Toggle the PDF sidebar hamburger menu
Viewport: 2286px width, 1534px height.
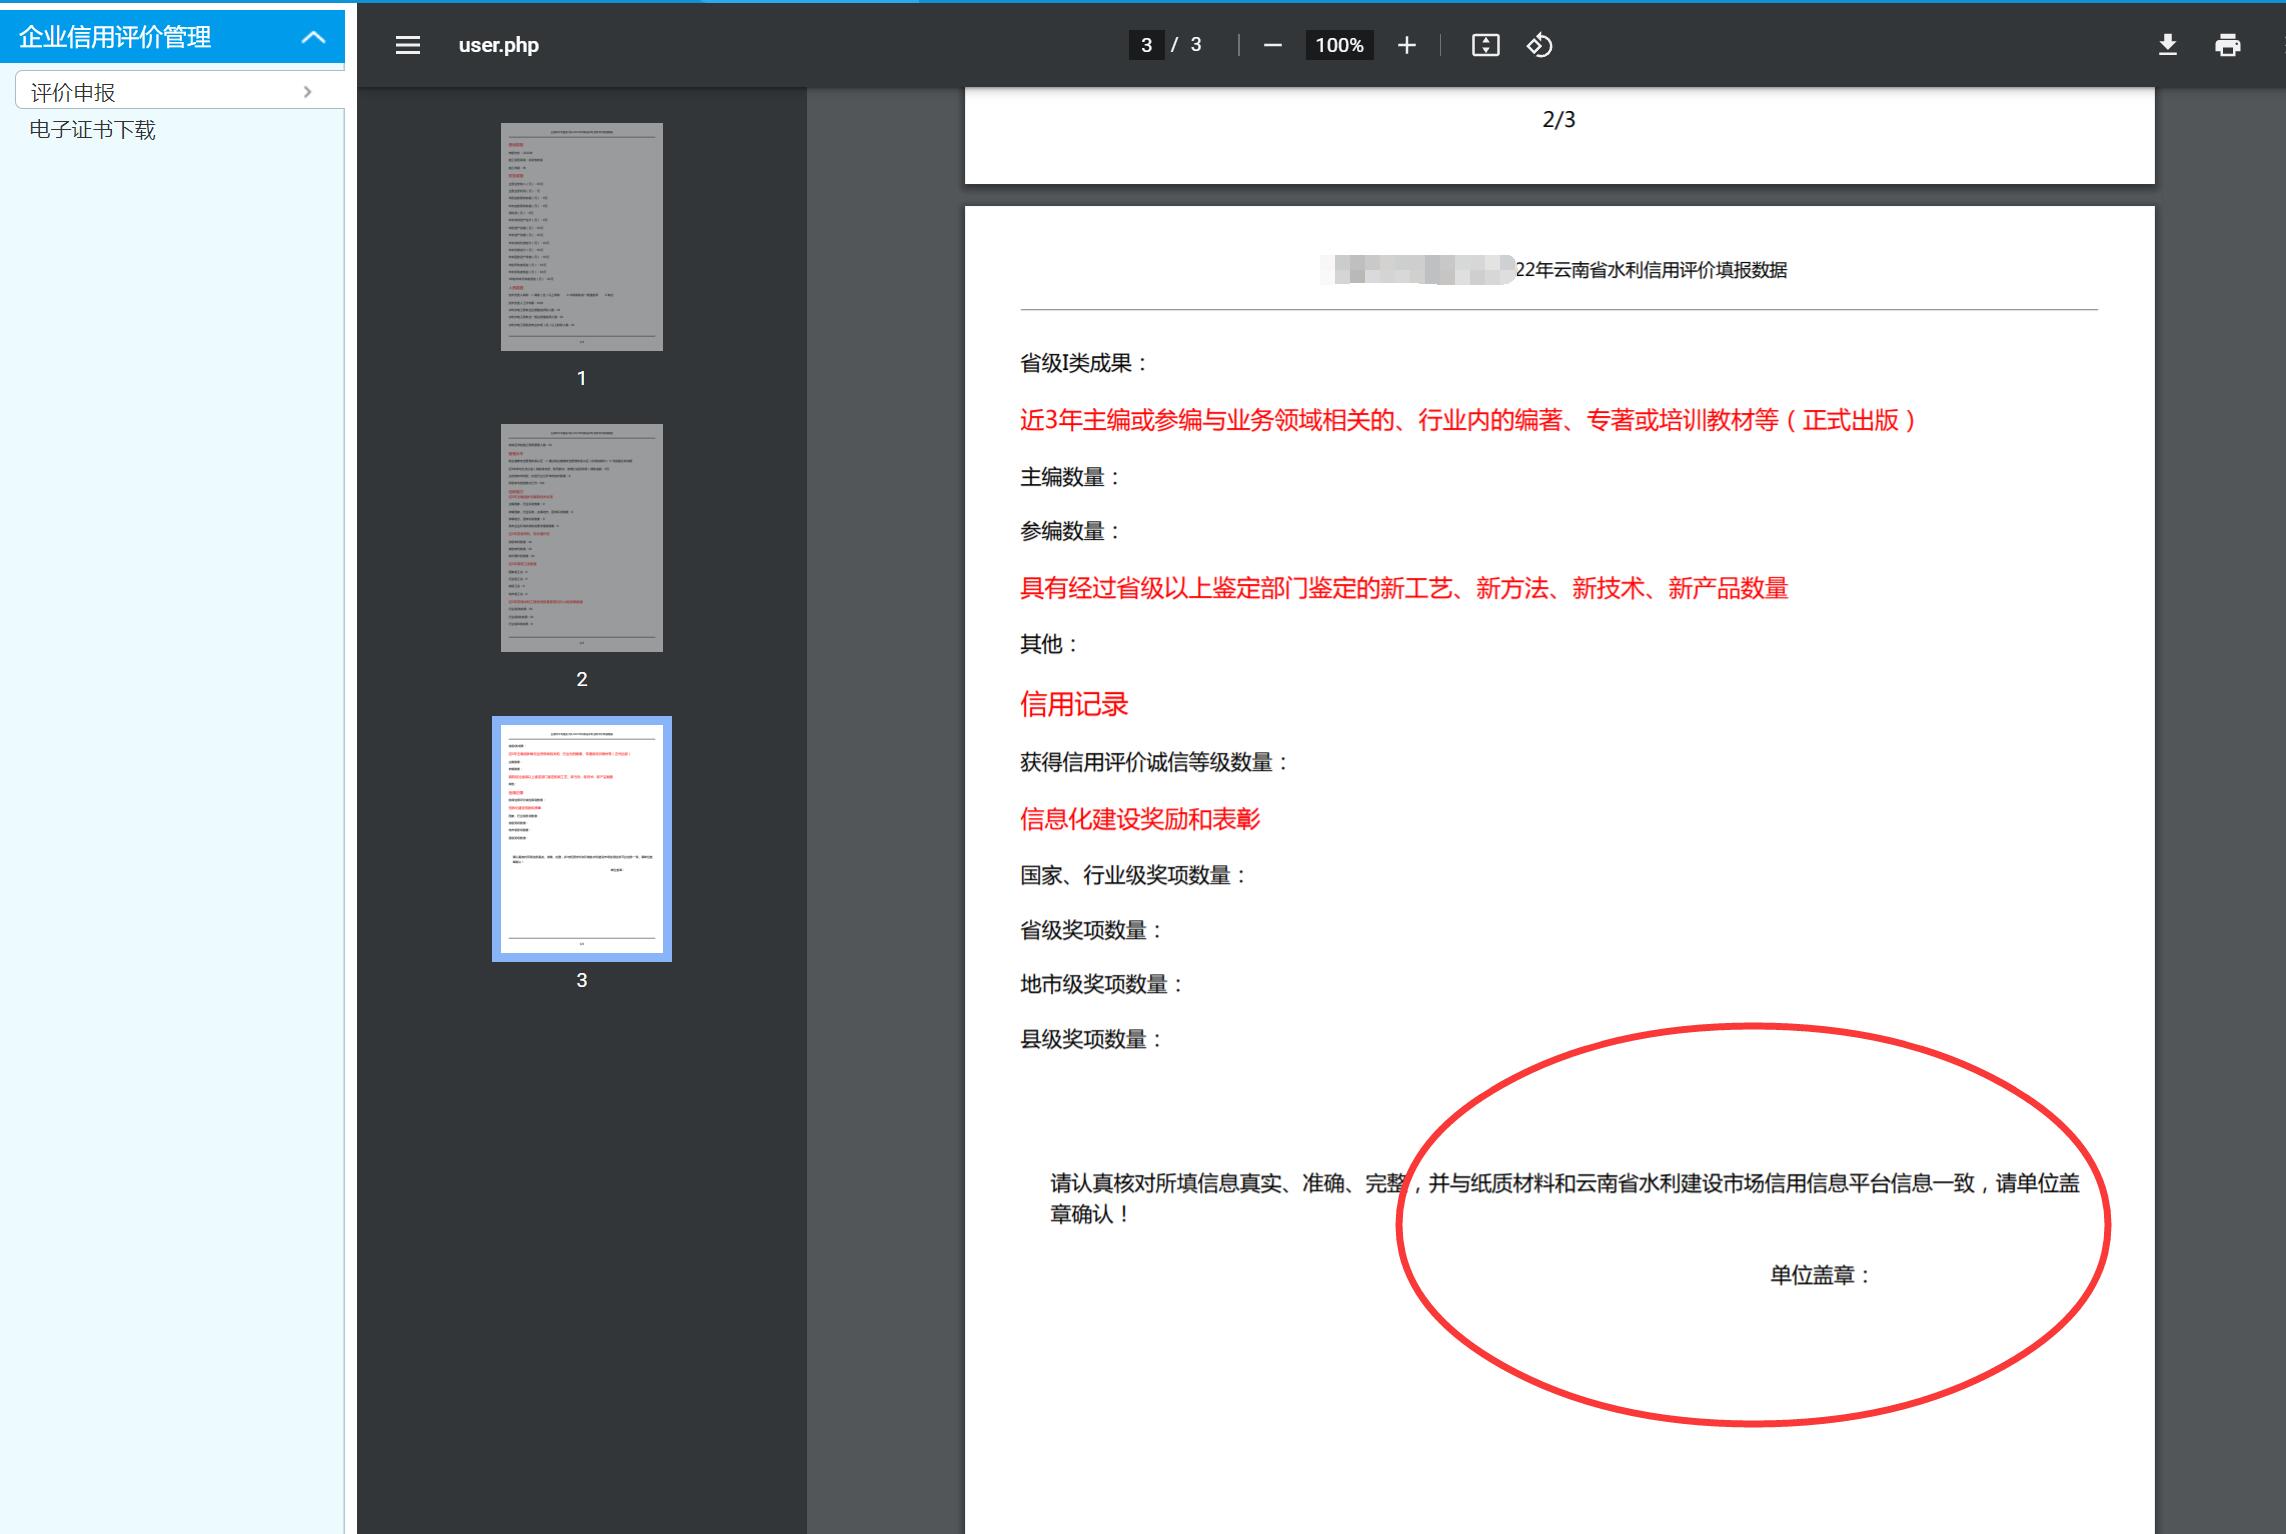coord(407,45)
